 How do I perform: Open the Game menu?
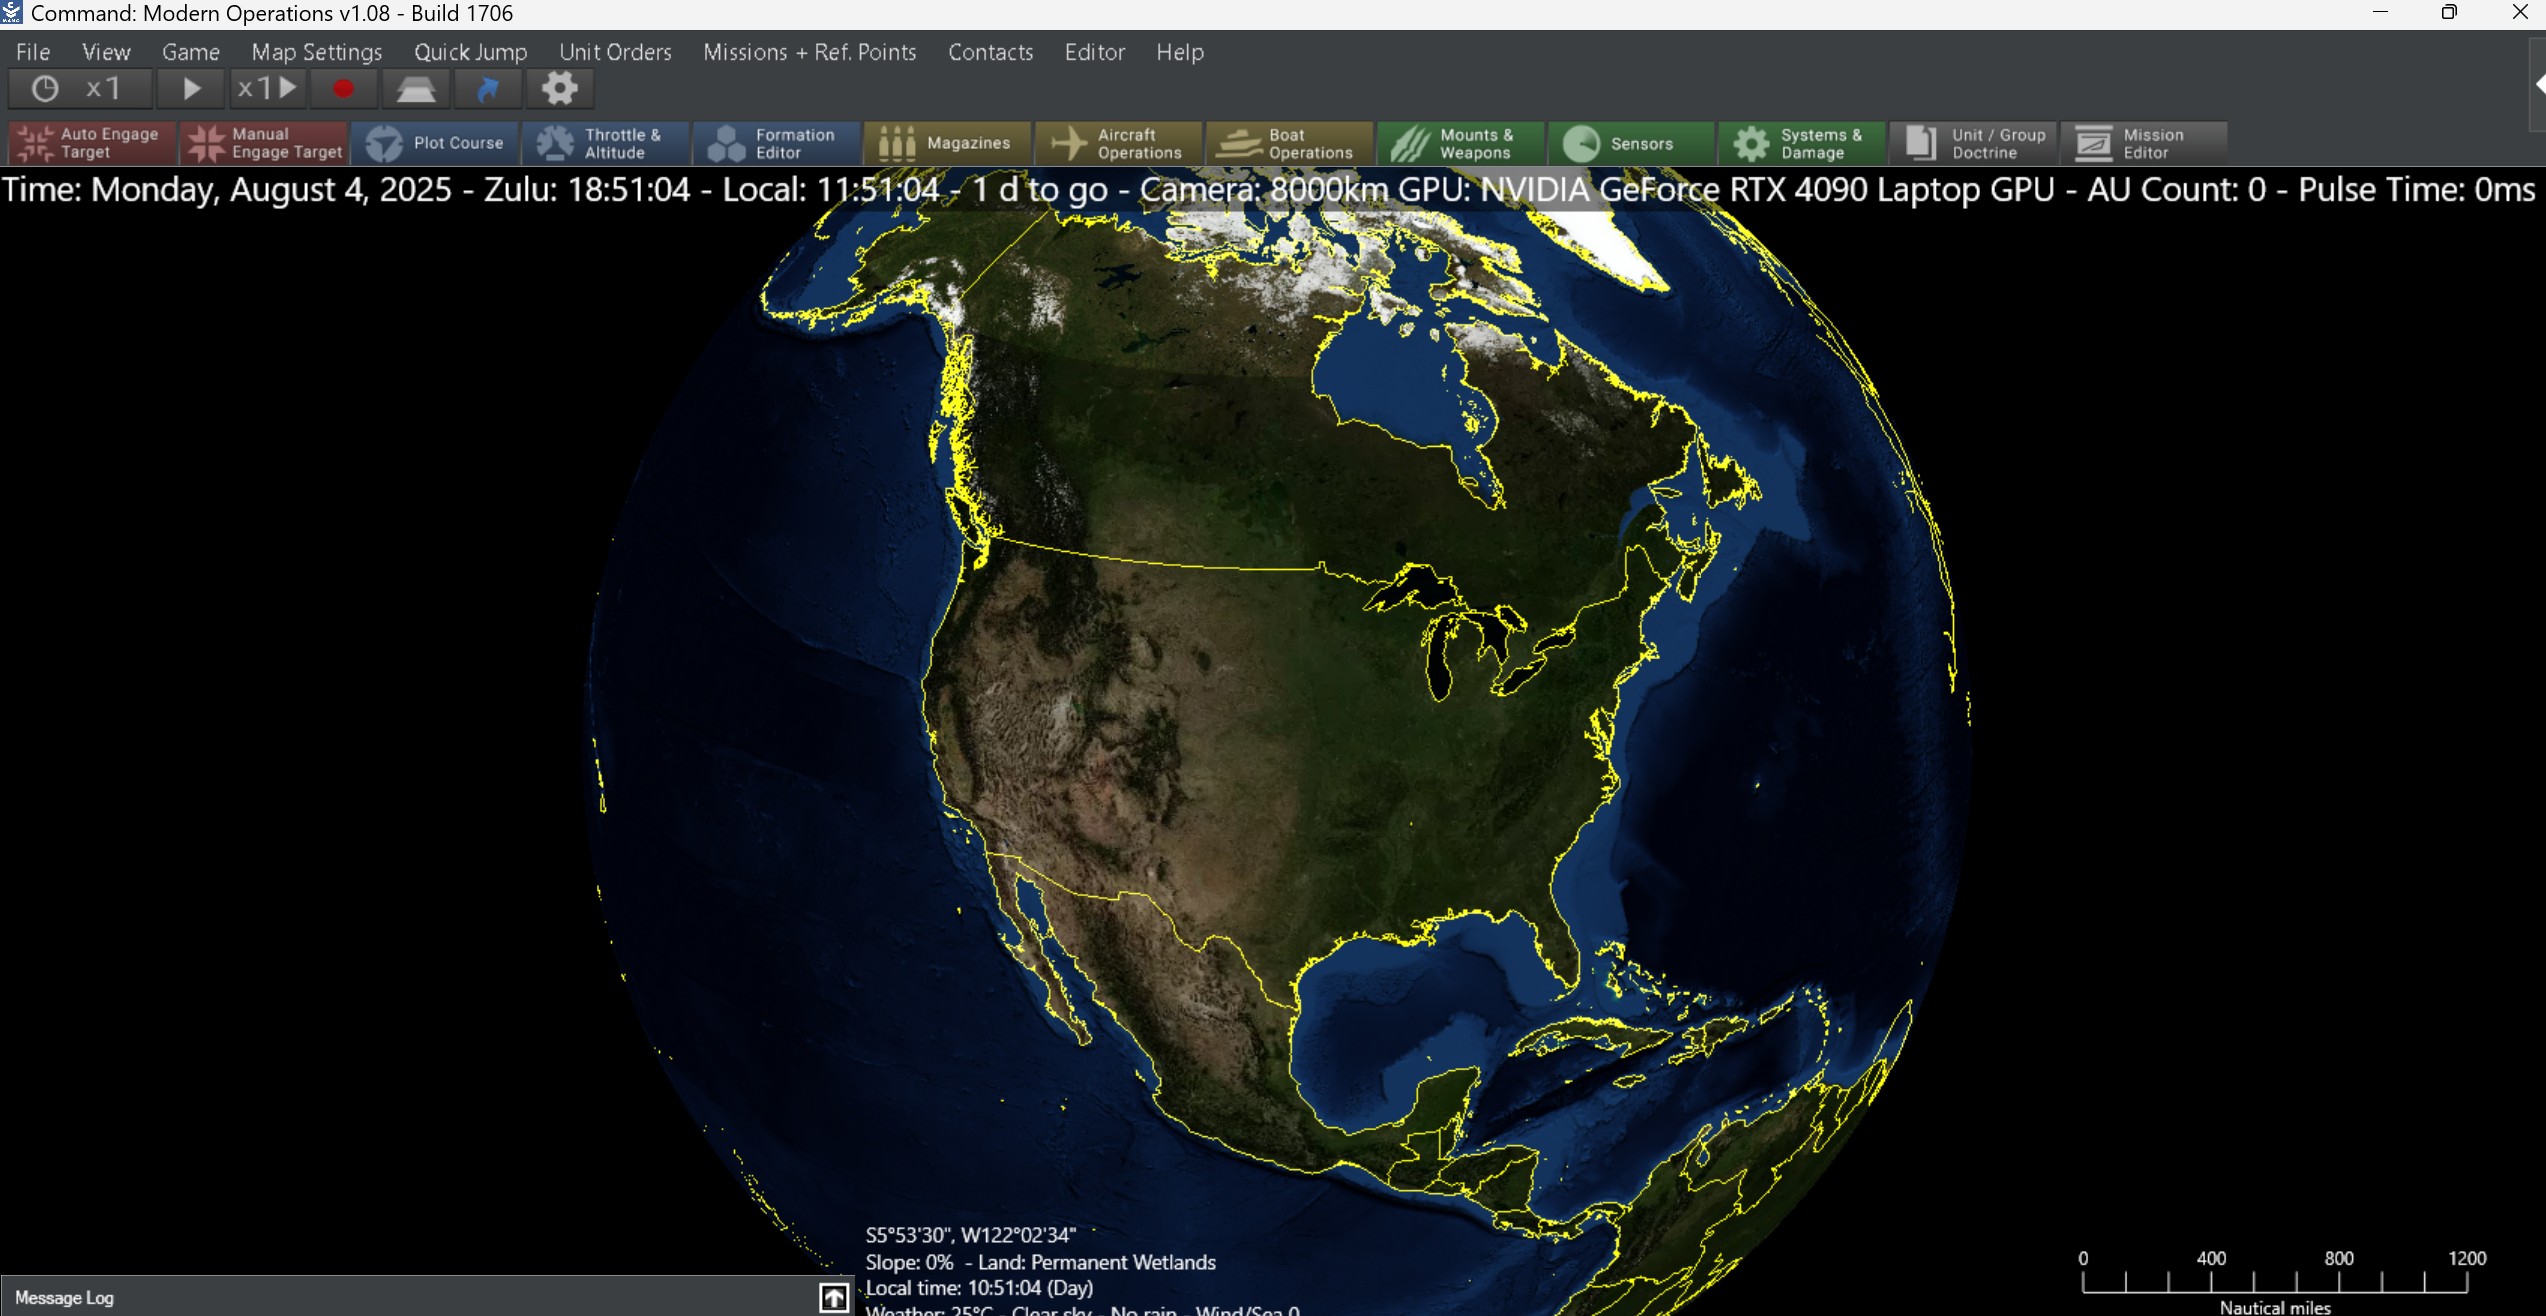191,52
